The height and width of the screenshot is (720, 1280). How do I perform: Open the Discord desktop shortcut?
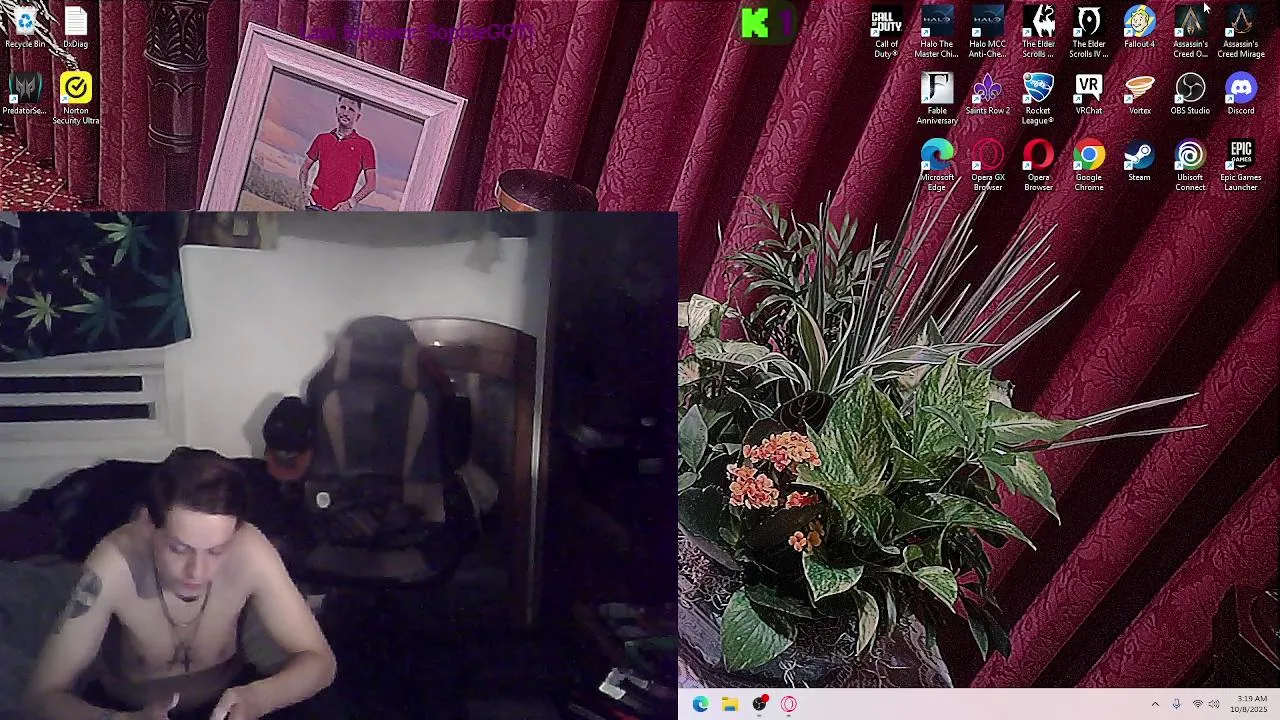[1241, 94]
